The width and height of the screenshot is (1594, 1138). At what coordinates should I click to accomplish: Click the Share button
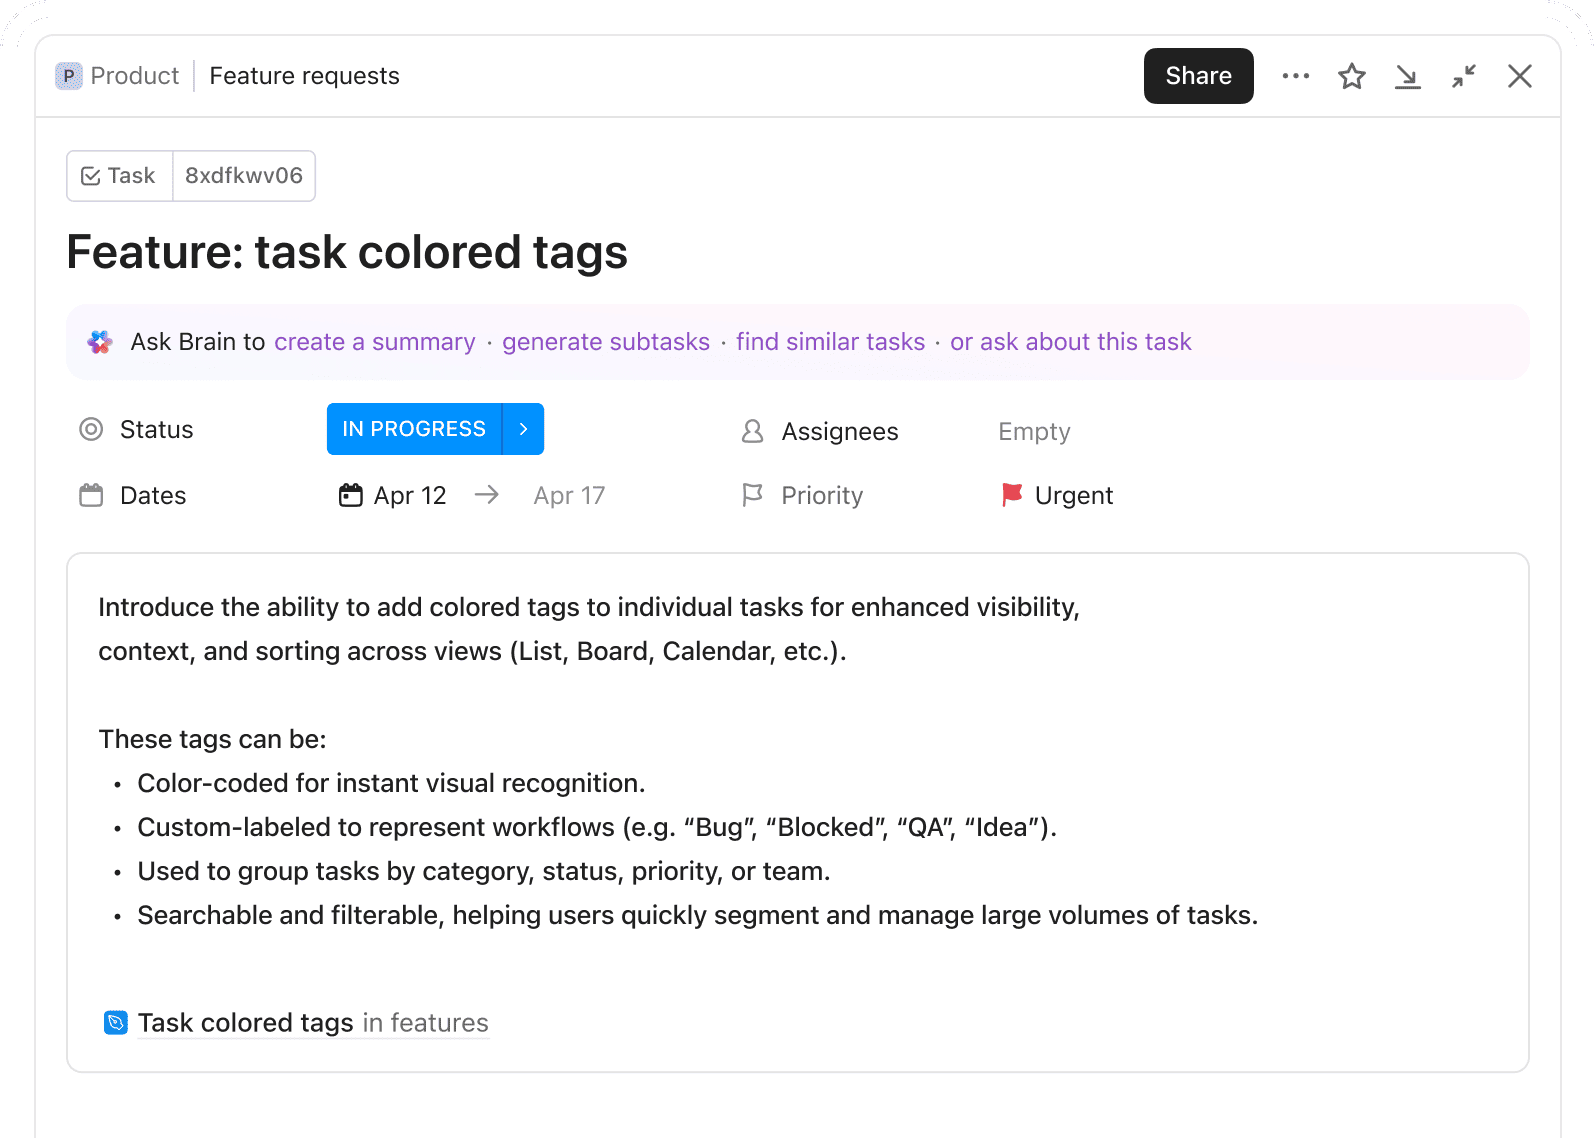coord(1198,76)
